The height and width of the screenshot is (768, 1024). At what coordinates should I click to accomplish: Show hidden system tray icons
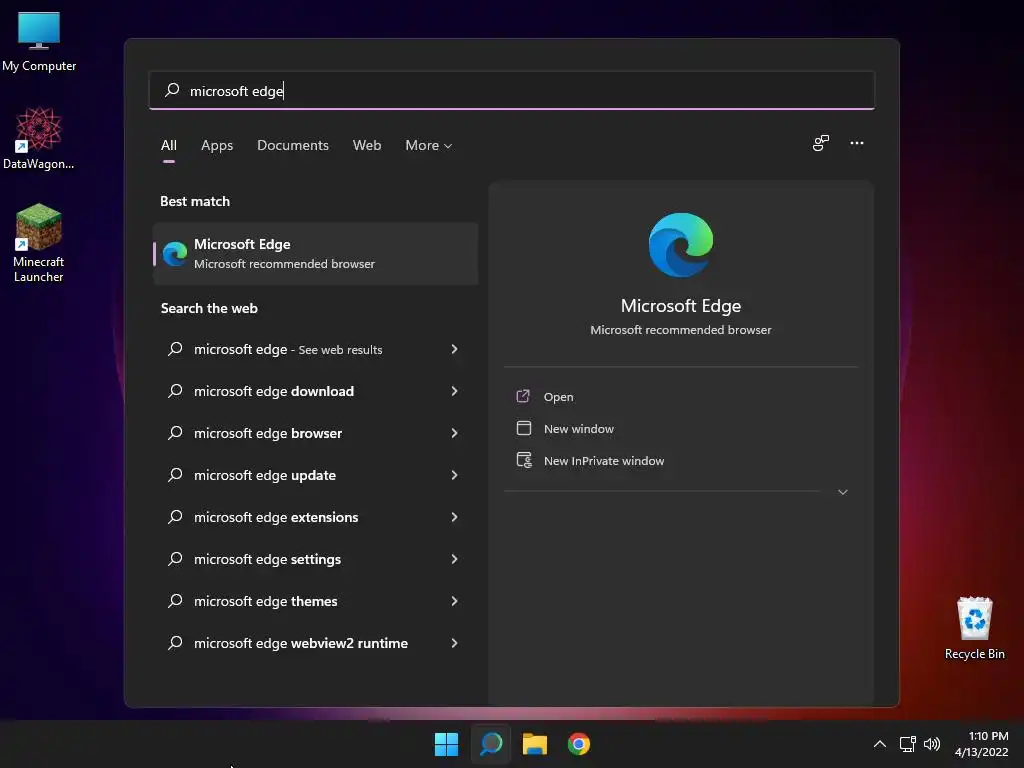pos(880,744)
